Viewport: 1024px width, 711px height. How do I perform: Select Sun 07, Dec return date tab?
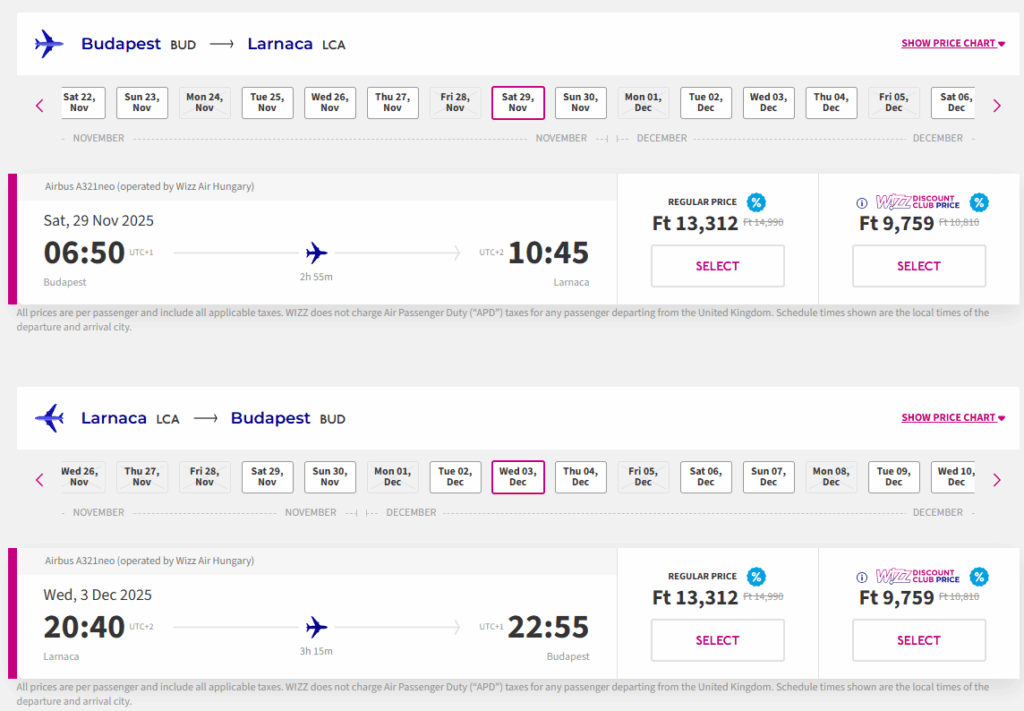(x=768, y=477)
